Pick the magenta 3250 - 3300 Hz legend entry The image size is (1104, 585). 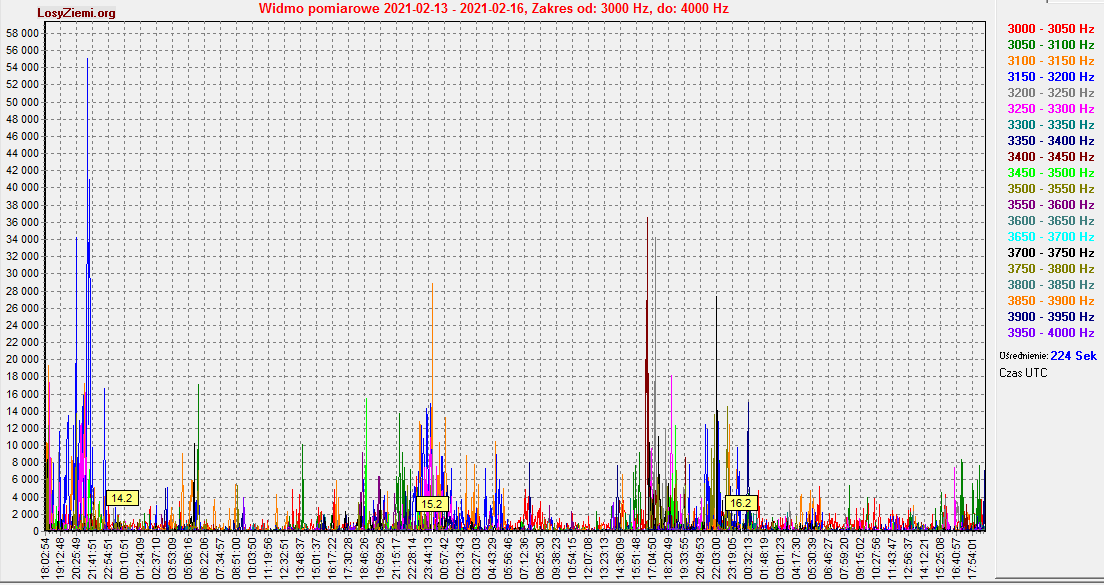pos(1050,109)
